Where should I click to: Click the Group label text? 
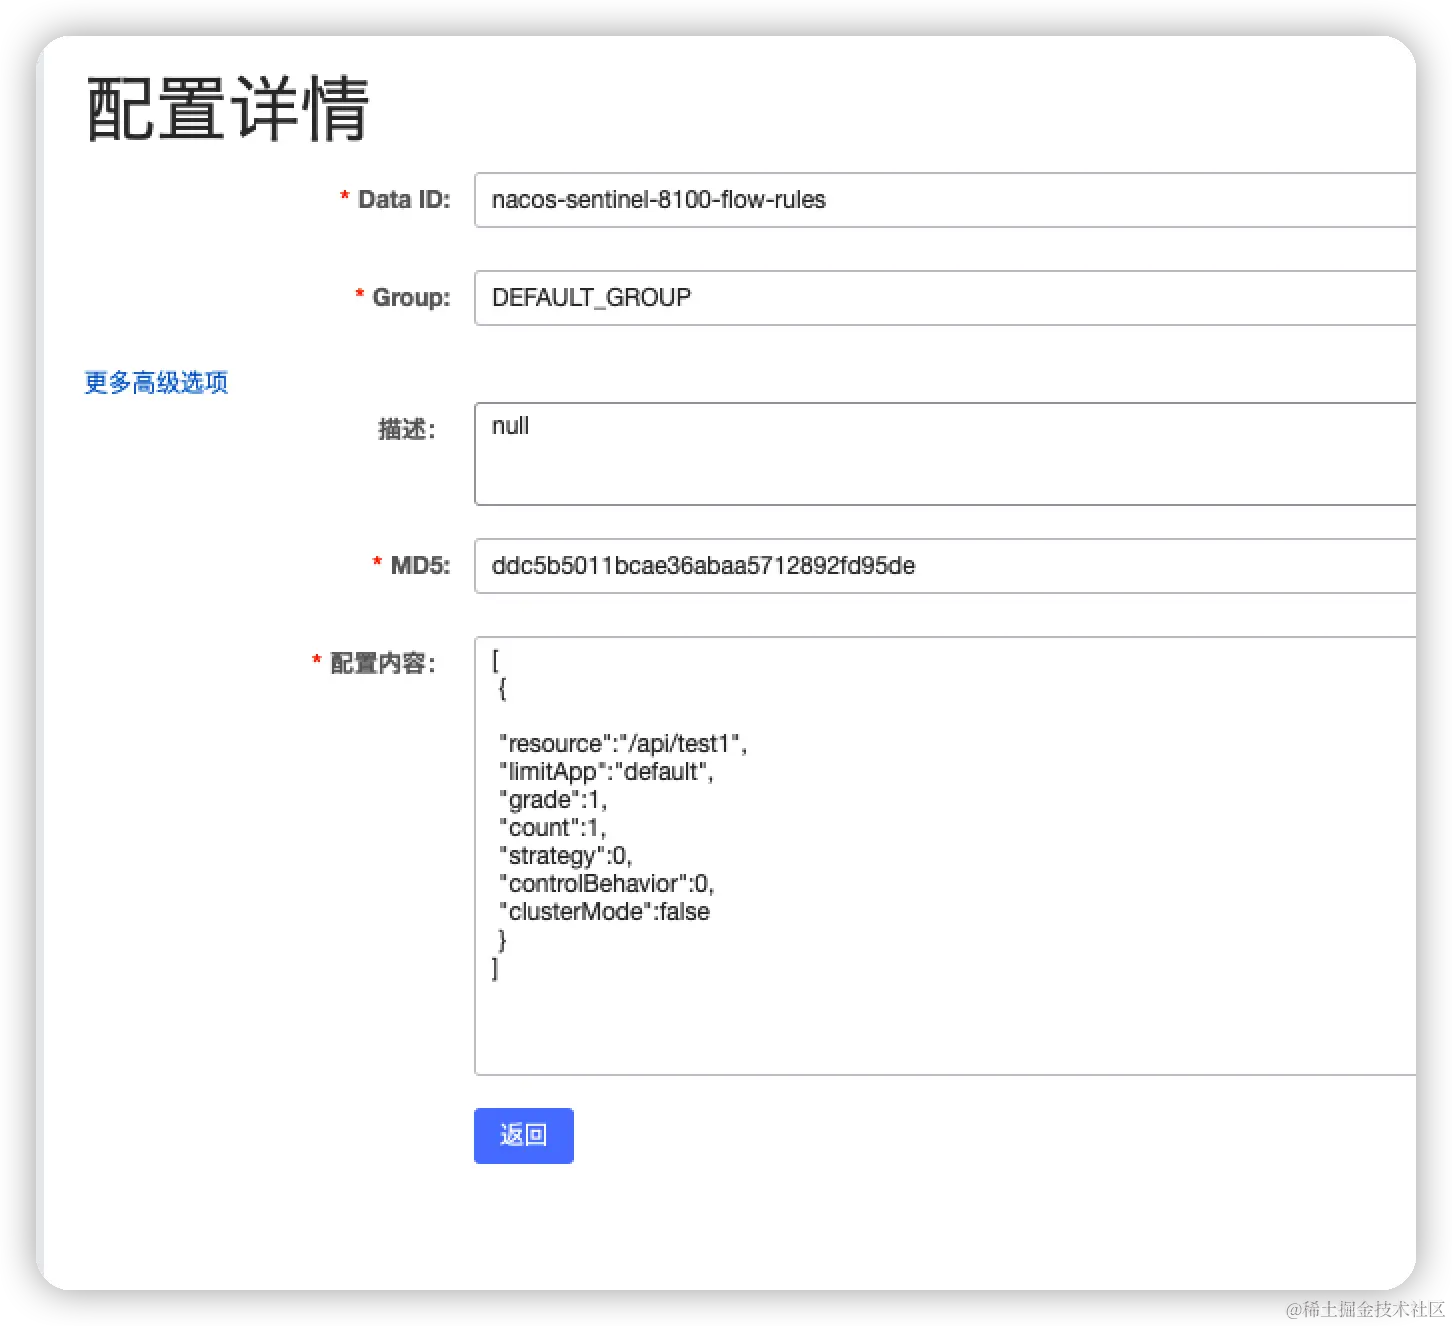(411, 297)
